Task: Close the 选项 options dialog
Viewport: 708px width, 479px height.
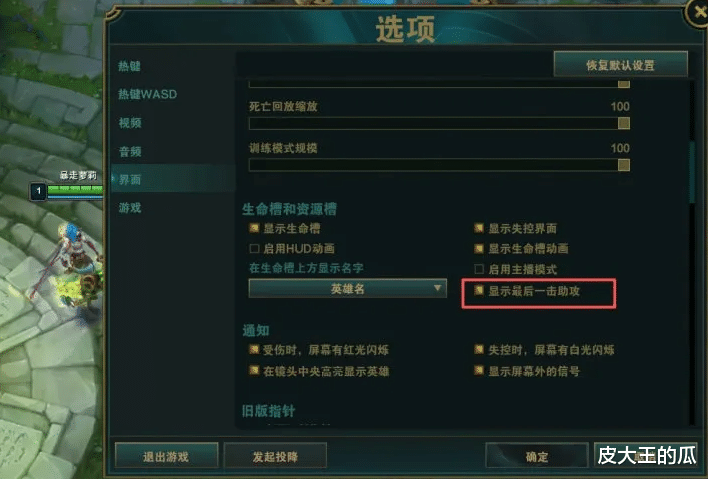Action: (698, 13)
